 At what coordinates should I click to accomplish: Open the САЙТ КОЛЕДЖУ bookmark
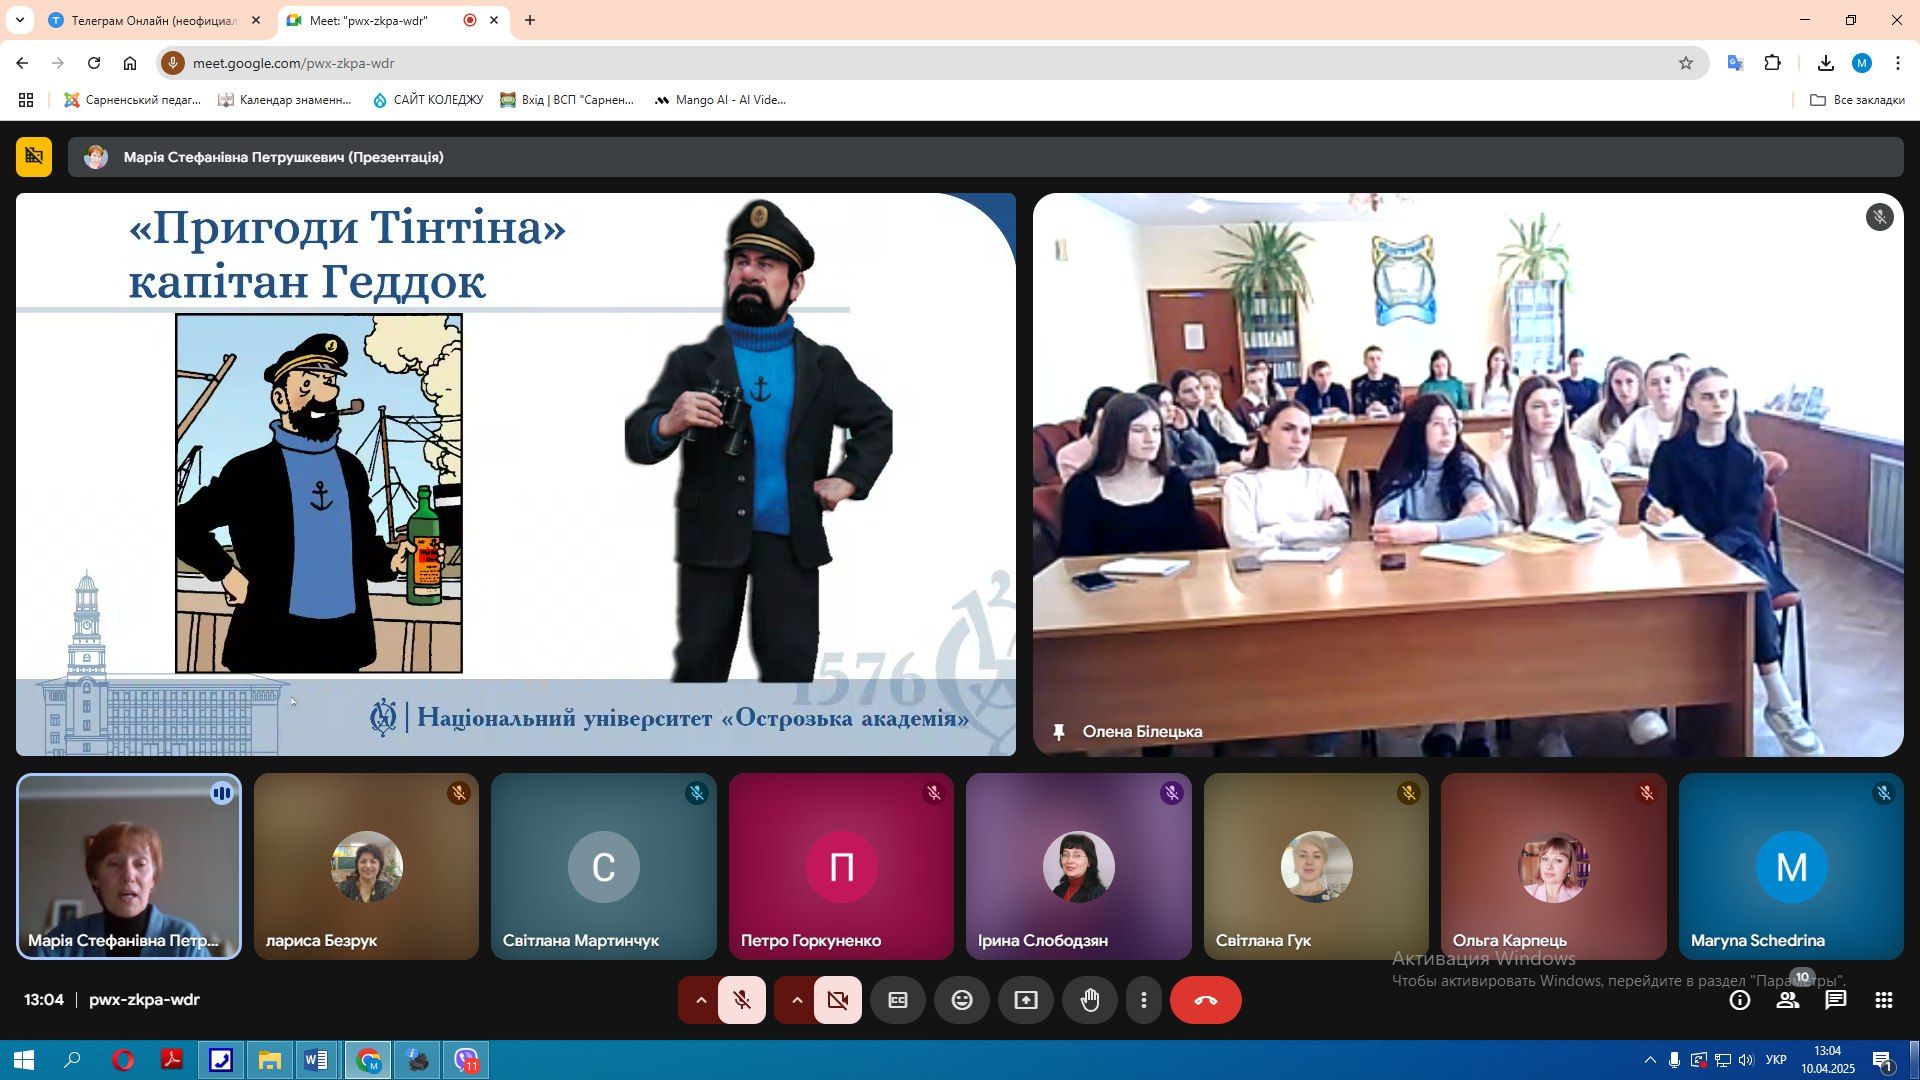pos(428,100)
